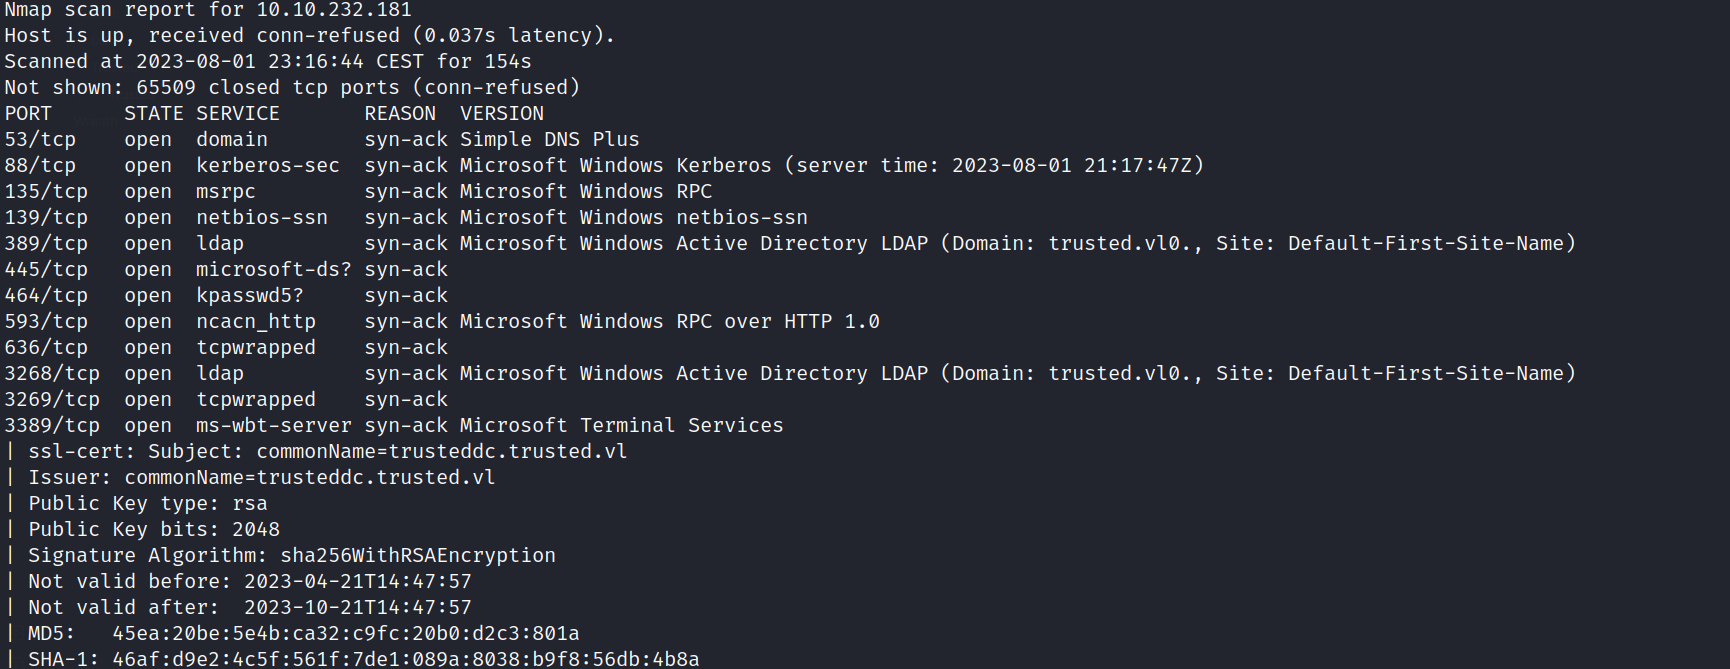1730x669 pixels.
Task: Click the Public Key bits 2048 value
Action: point(256,530)
